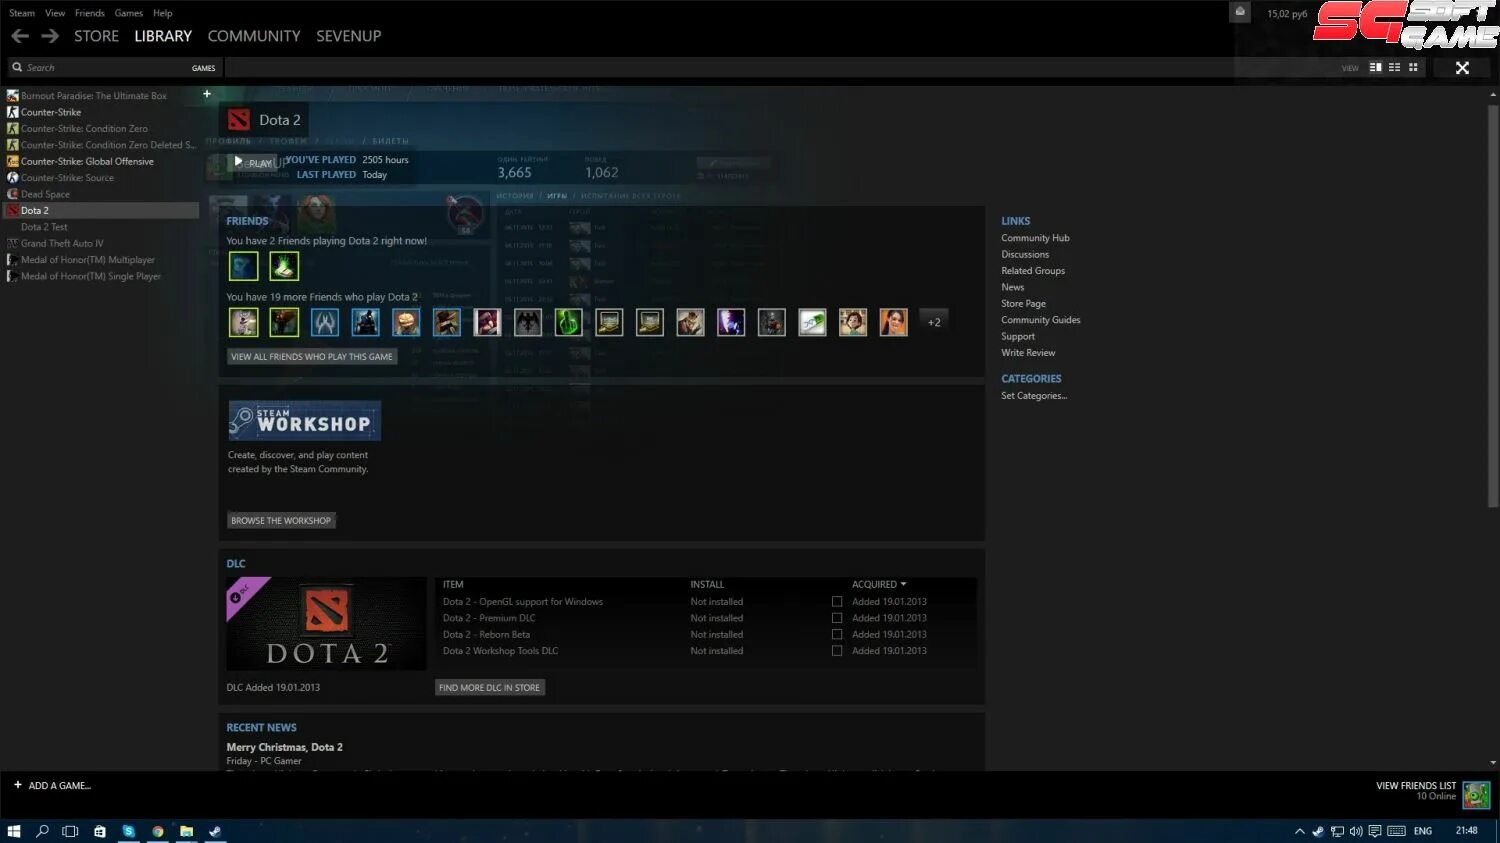Screen dimensions: 1500x843
Task: Open Chrome from the taskbar
Action: click(x=157, y=831)
